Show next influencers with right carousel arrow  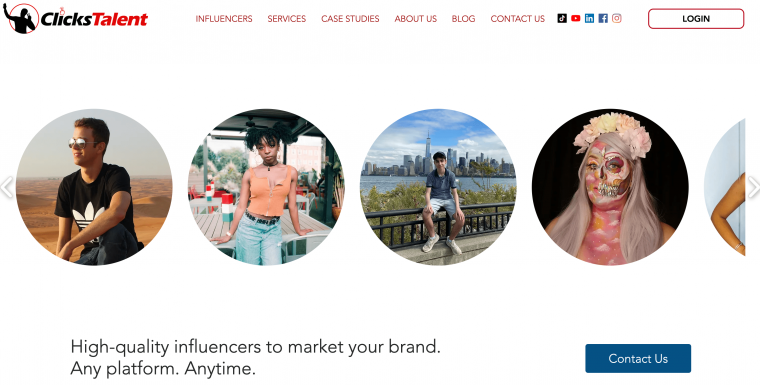[753, 187]
